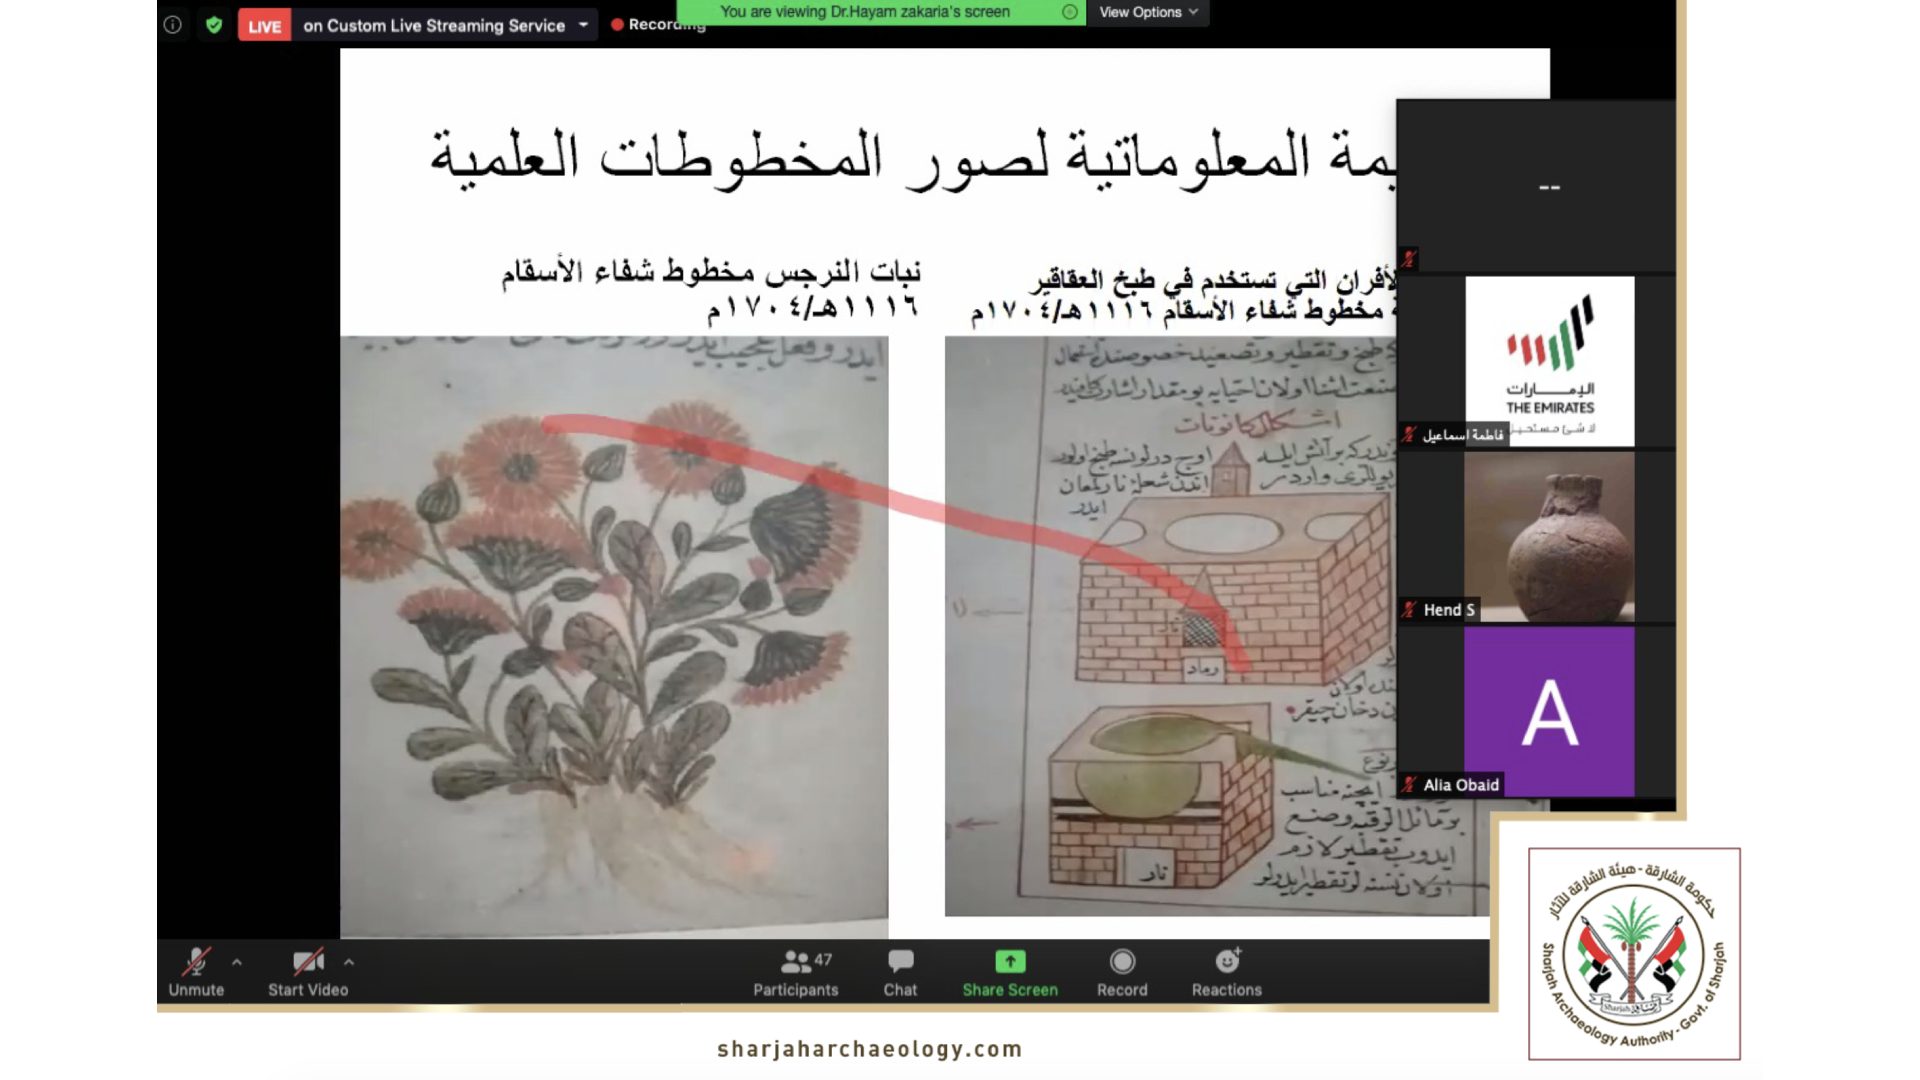
Task: Click the Recording indicator
Action: pyautogui.click(x=659, y=24)
